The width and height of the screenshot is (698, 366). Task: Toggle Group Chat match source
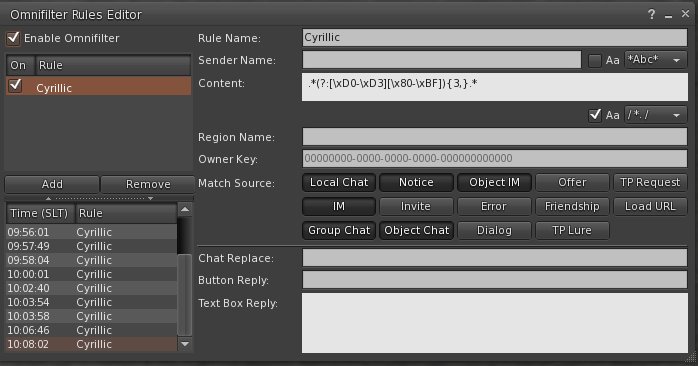click(x=339, y=231)
